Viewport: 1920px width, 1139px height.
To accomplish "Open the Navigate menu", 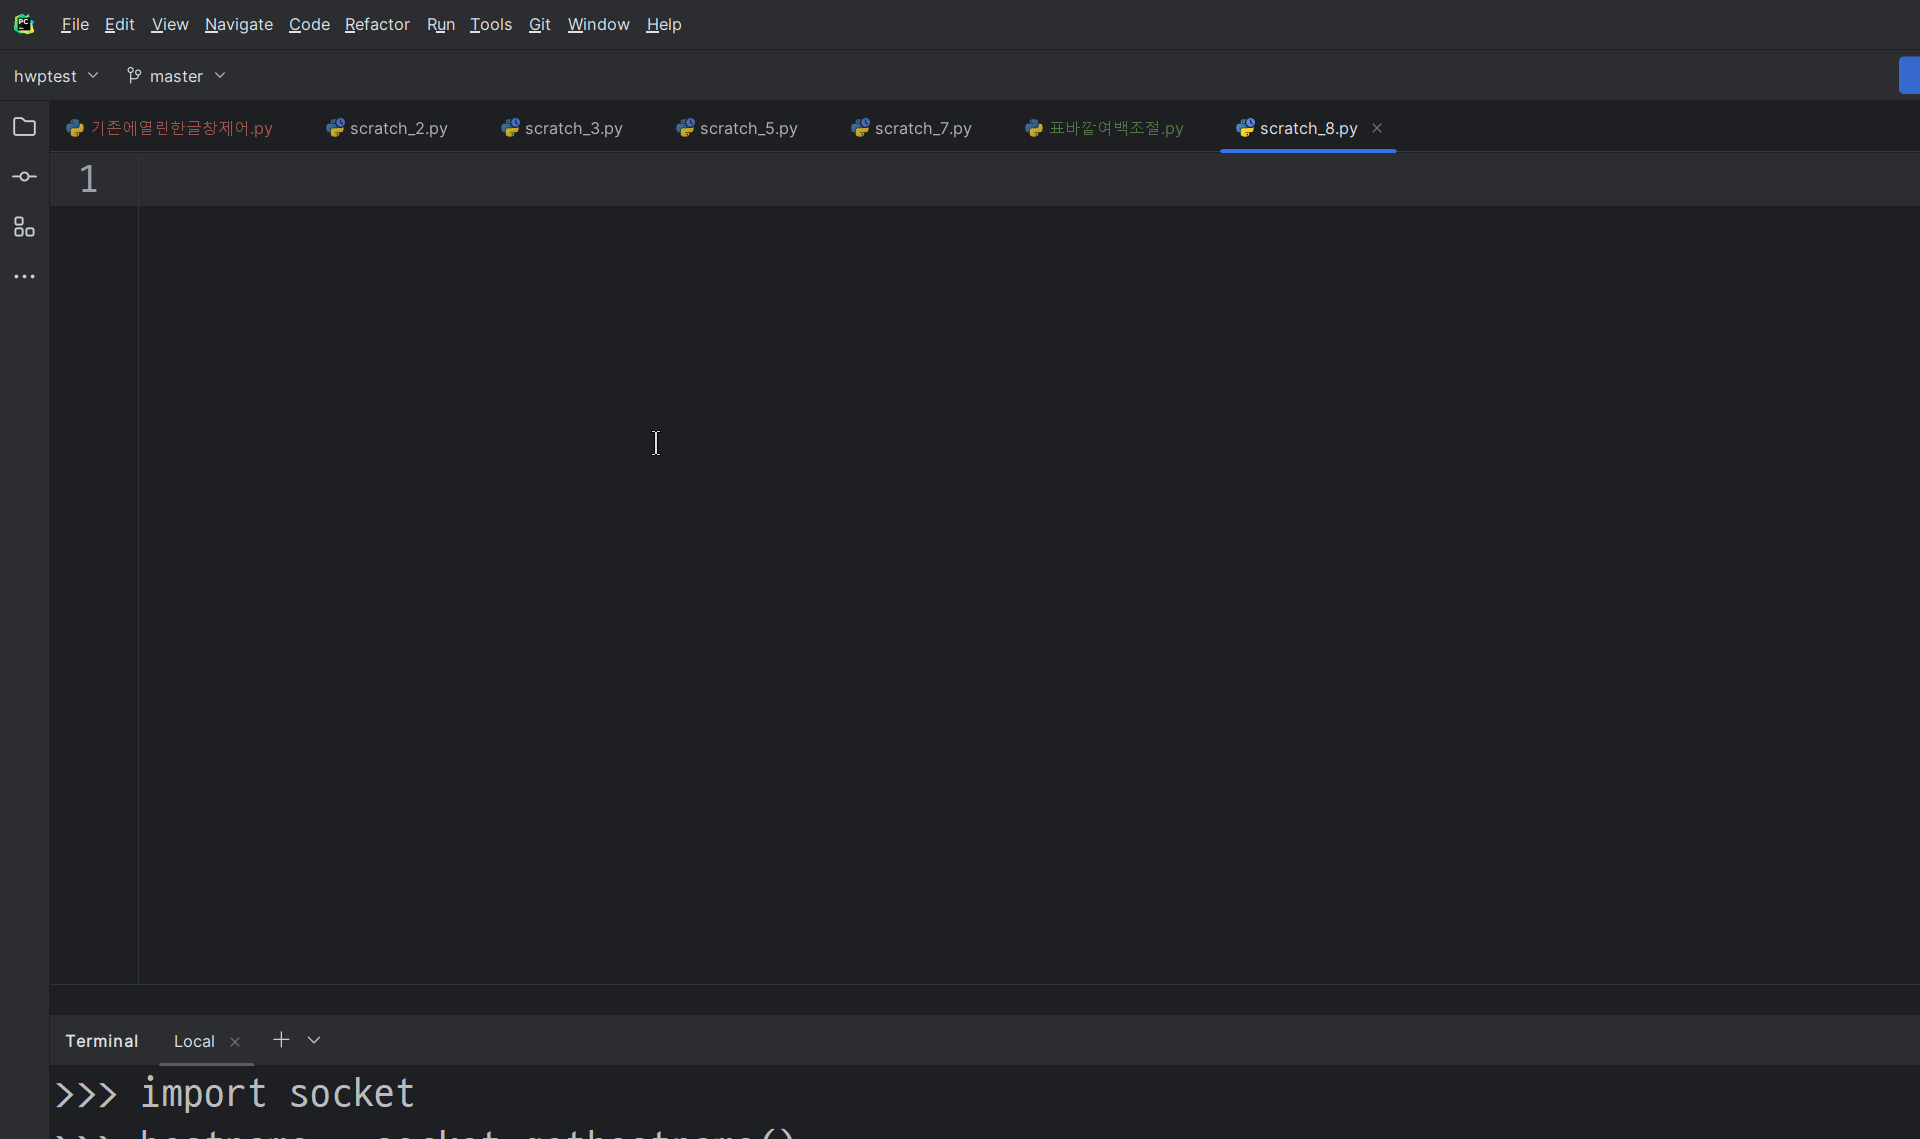I will [x=238, y=24].
